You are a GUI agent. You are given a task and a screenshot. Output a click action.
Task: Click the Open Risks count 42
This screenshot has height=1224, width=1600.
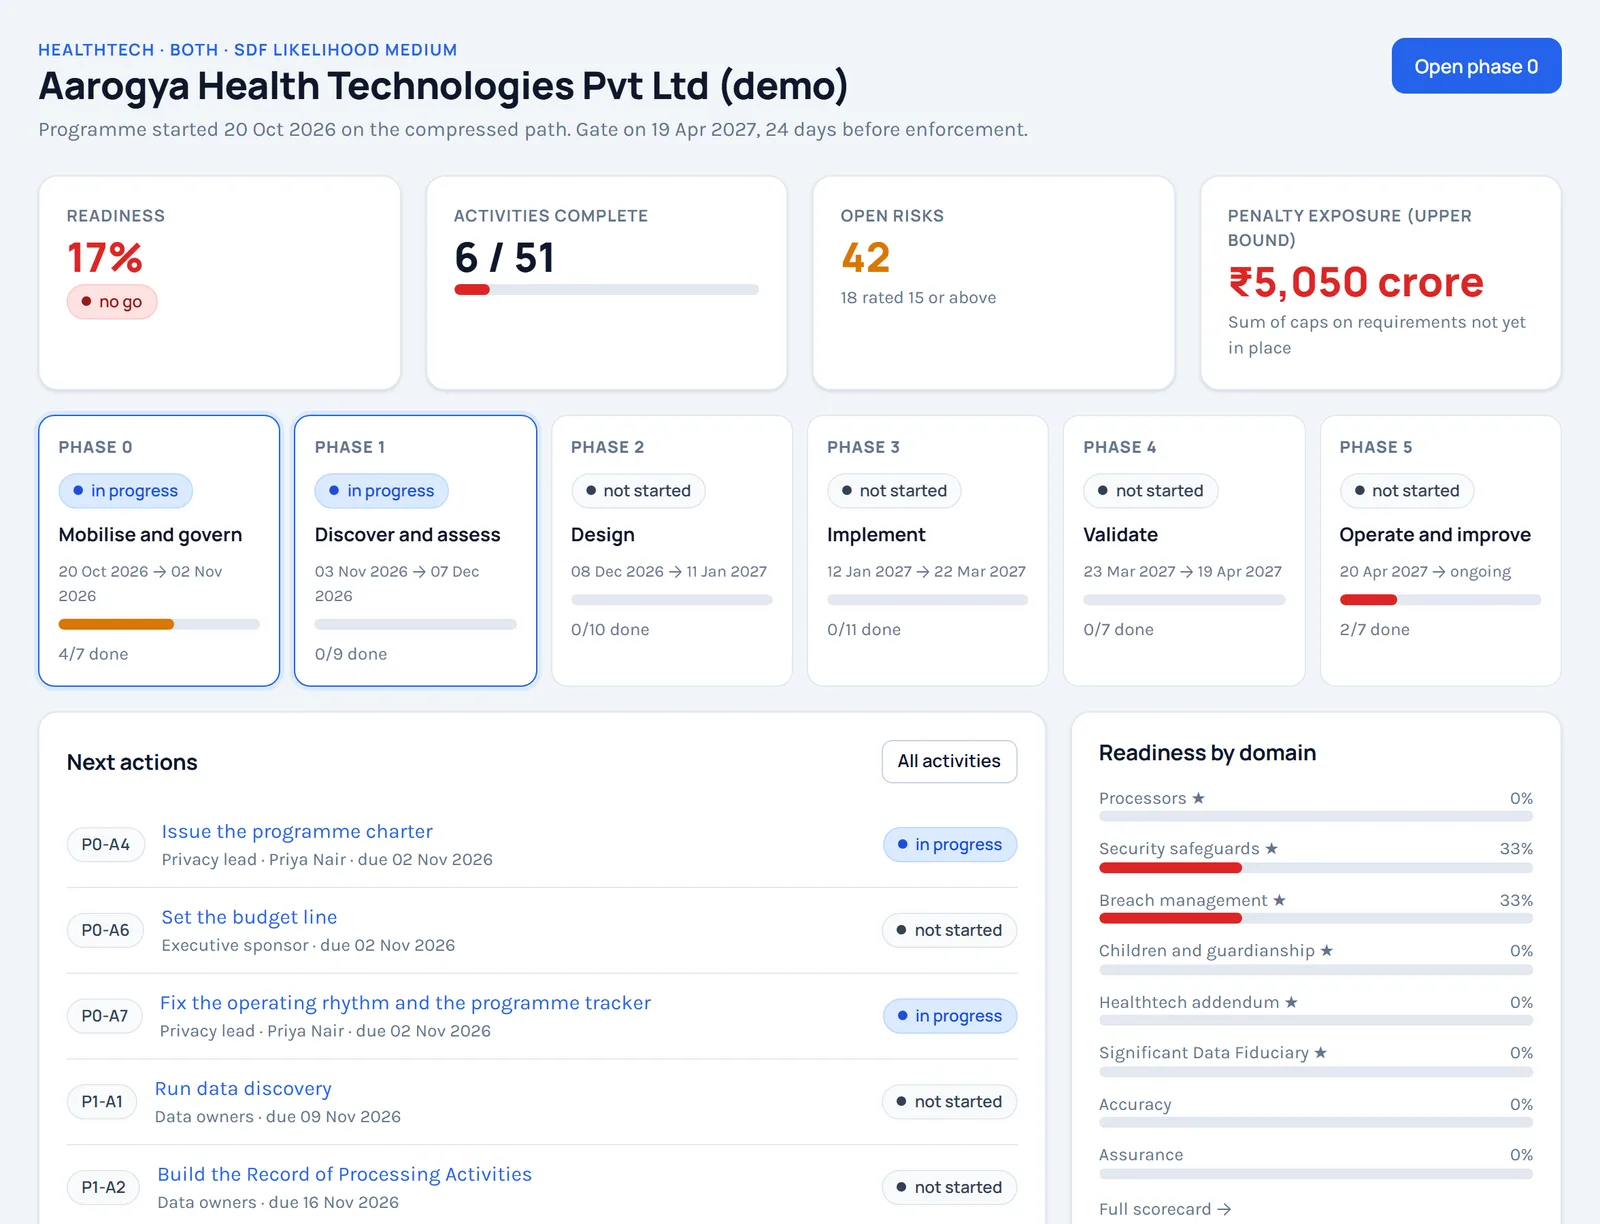(865, 257)
